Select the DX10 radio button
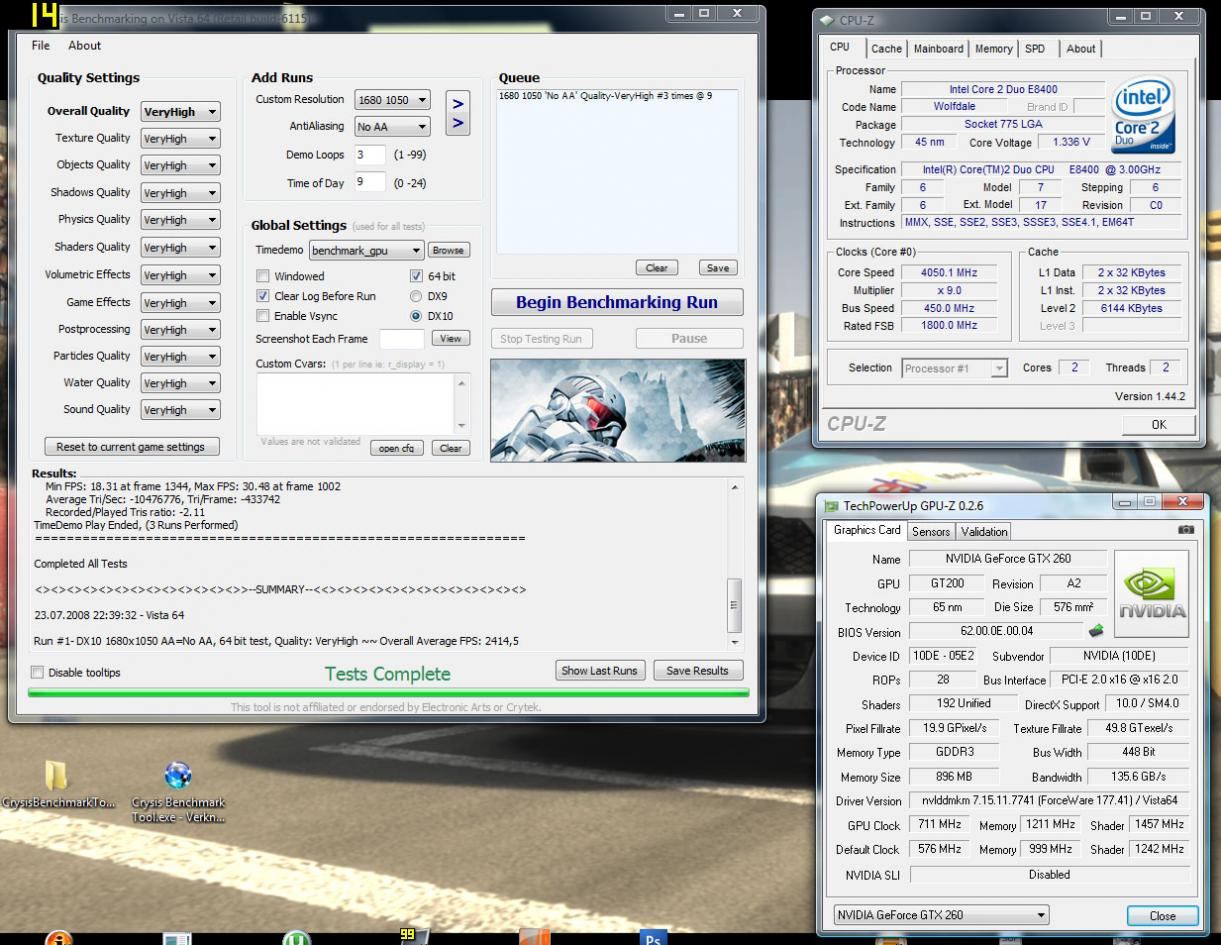 [416, 316]
